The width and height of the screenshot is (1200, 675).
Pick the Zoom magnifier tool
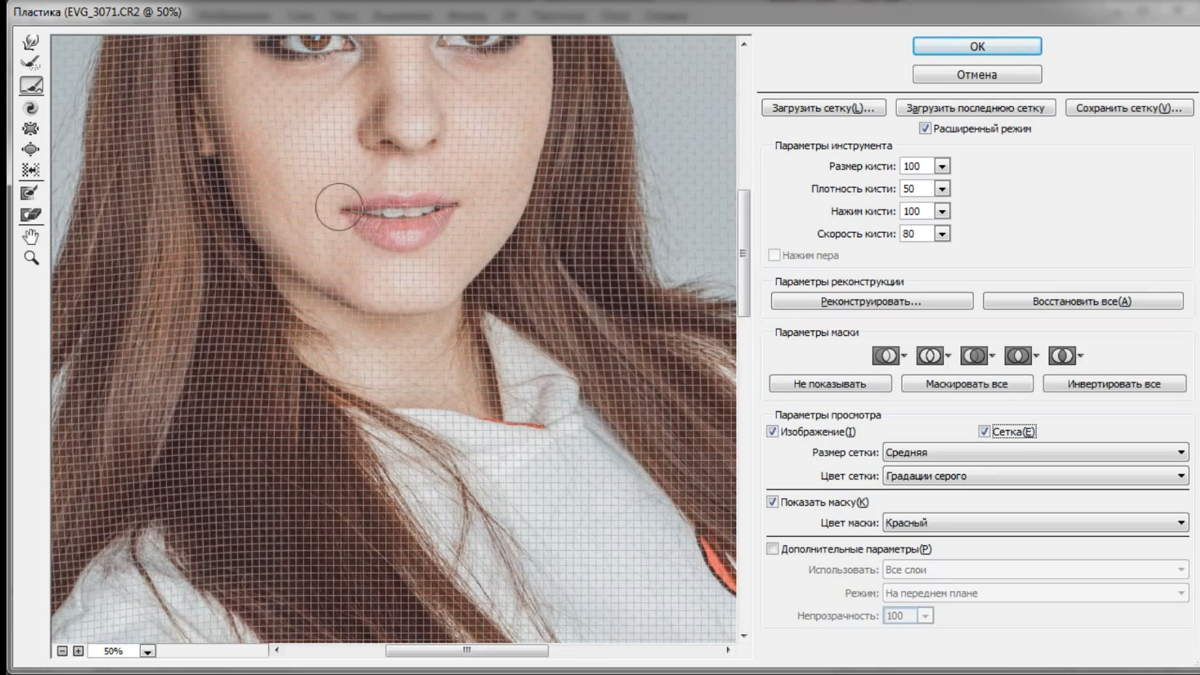point(31,258)
